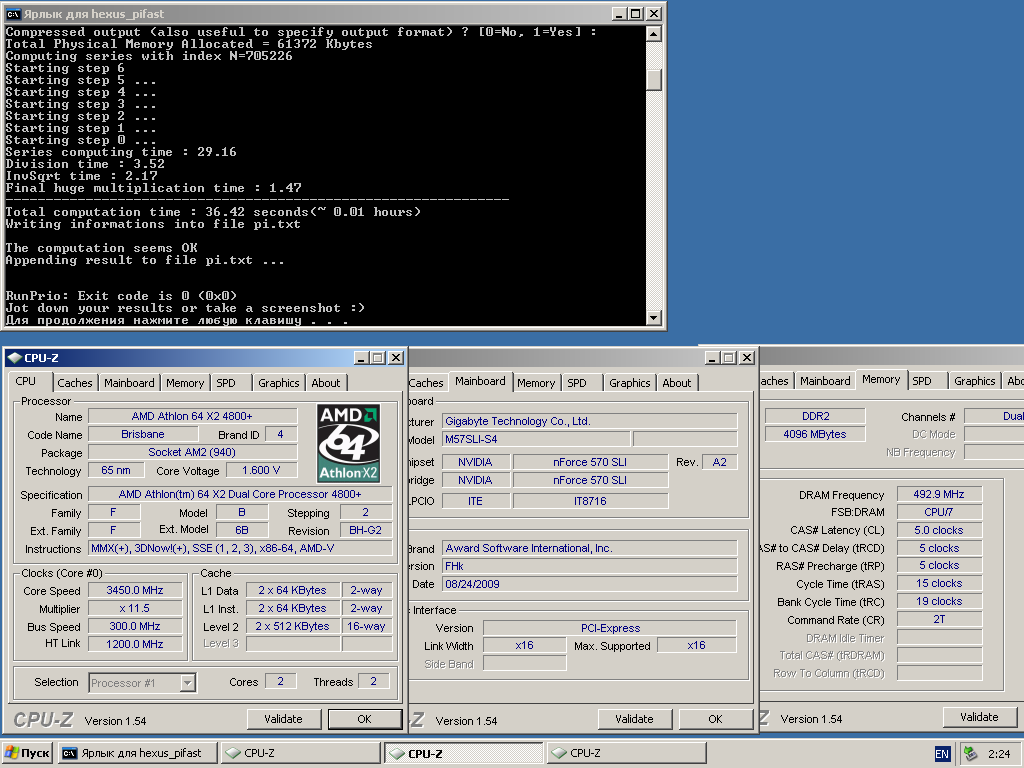Open SPD tab in right CPU-Z window
This screenshot has height=768, width=1024.
[922, 381]
